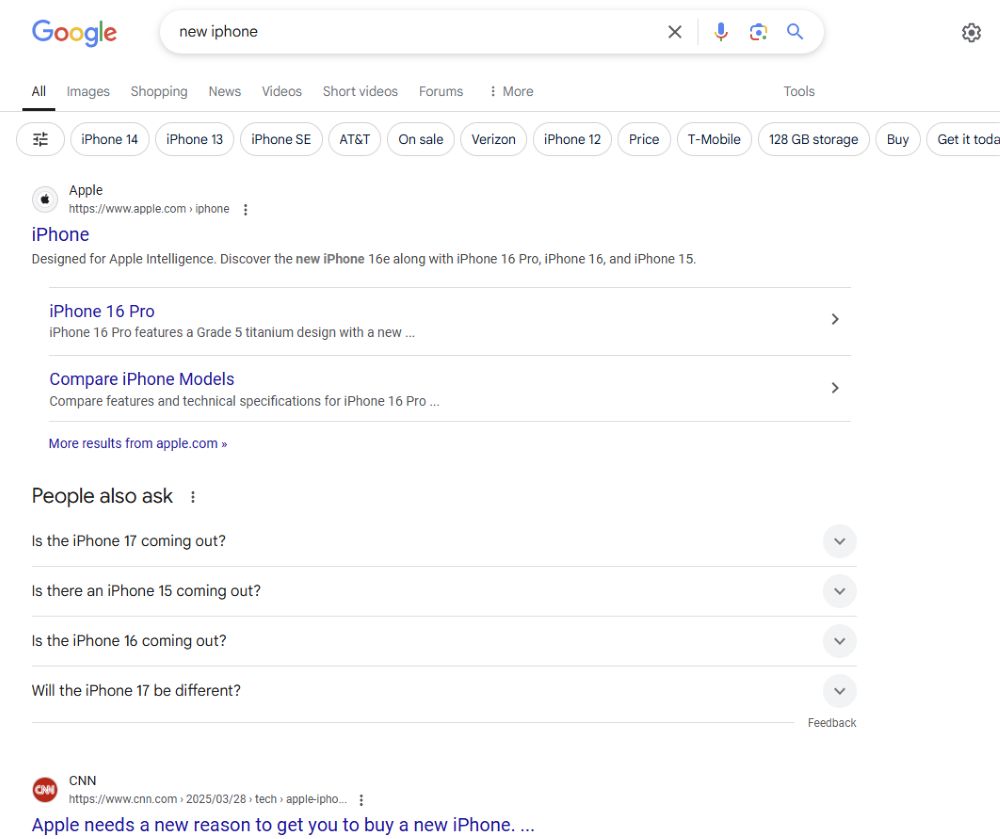
Task: Click the 'Designed for Apple Intelligence' snippet
Action: [364, 259]
